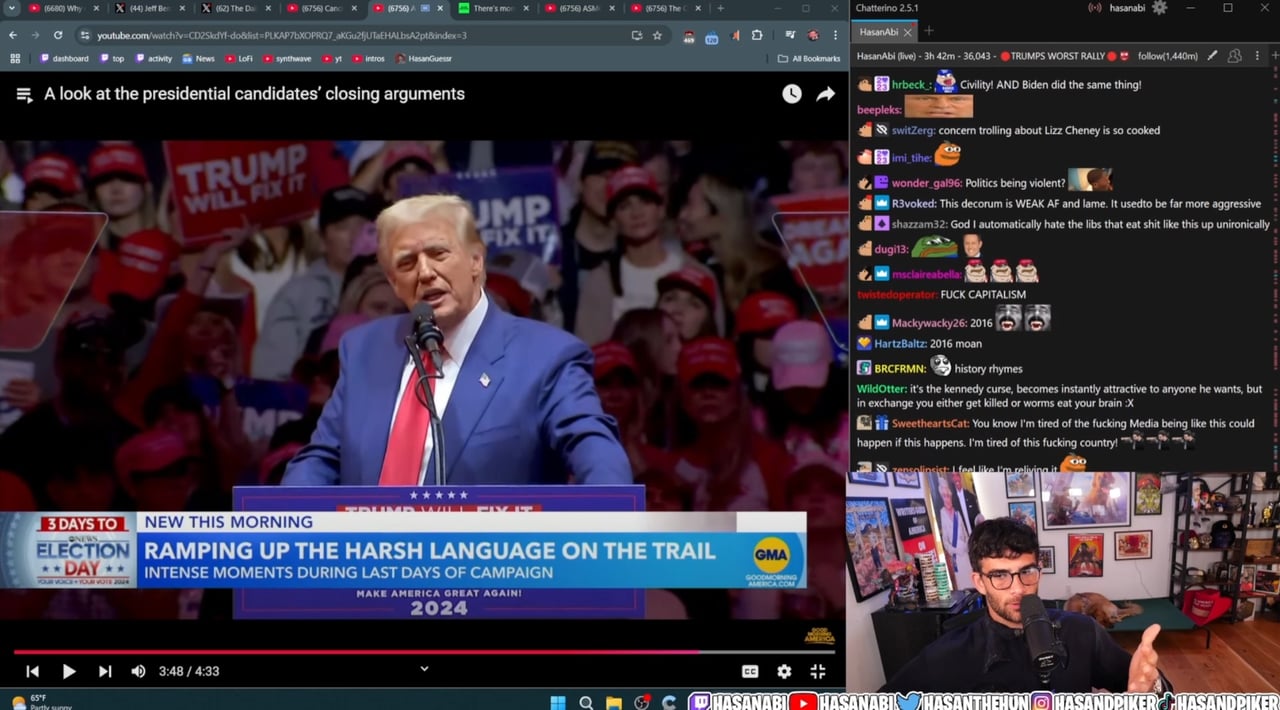Open a new Chrome tab

pyautogui.click(x=720, y=9)
